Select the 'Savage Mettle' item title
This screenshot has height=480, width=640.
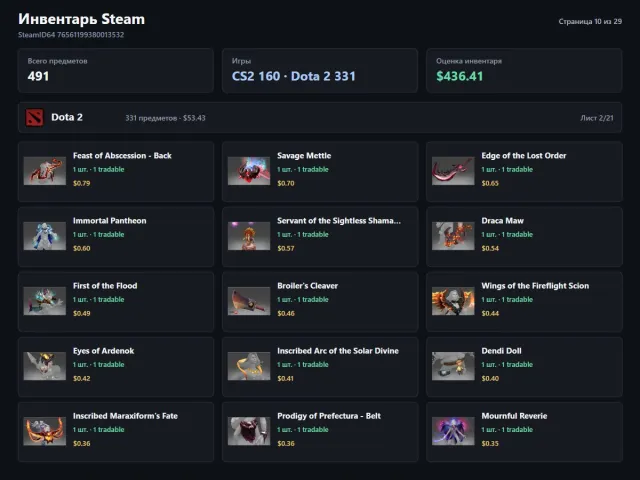point(304,156)
